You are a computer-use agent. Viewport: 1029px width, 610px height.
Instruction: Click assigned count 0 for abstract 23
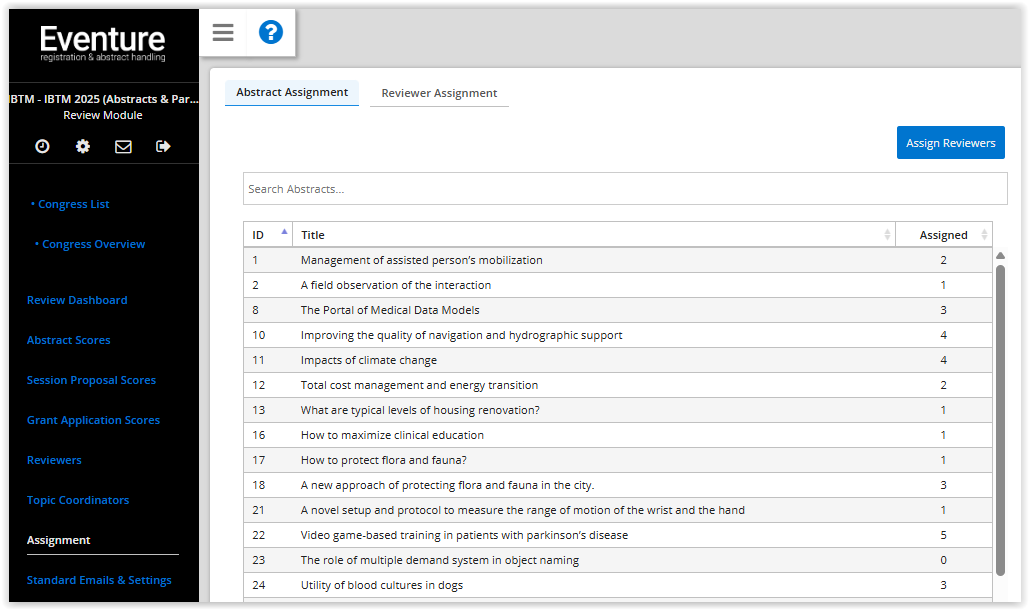point(943,559)
